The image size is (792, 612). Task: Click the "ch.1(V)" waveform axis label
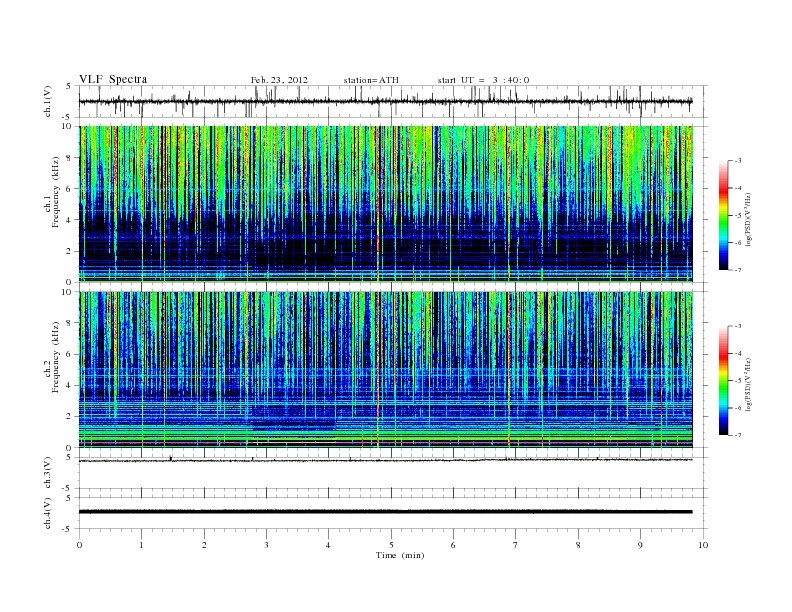coord(48,101)
